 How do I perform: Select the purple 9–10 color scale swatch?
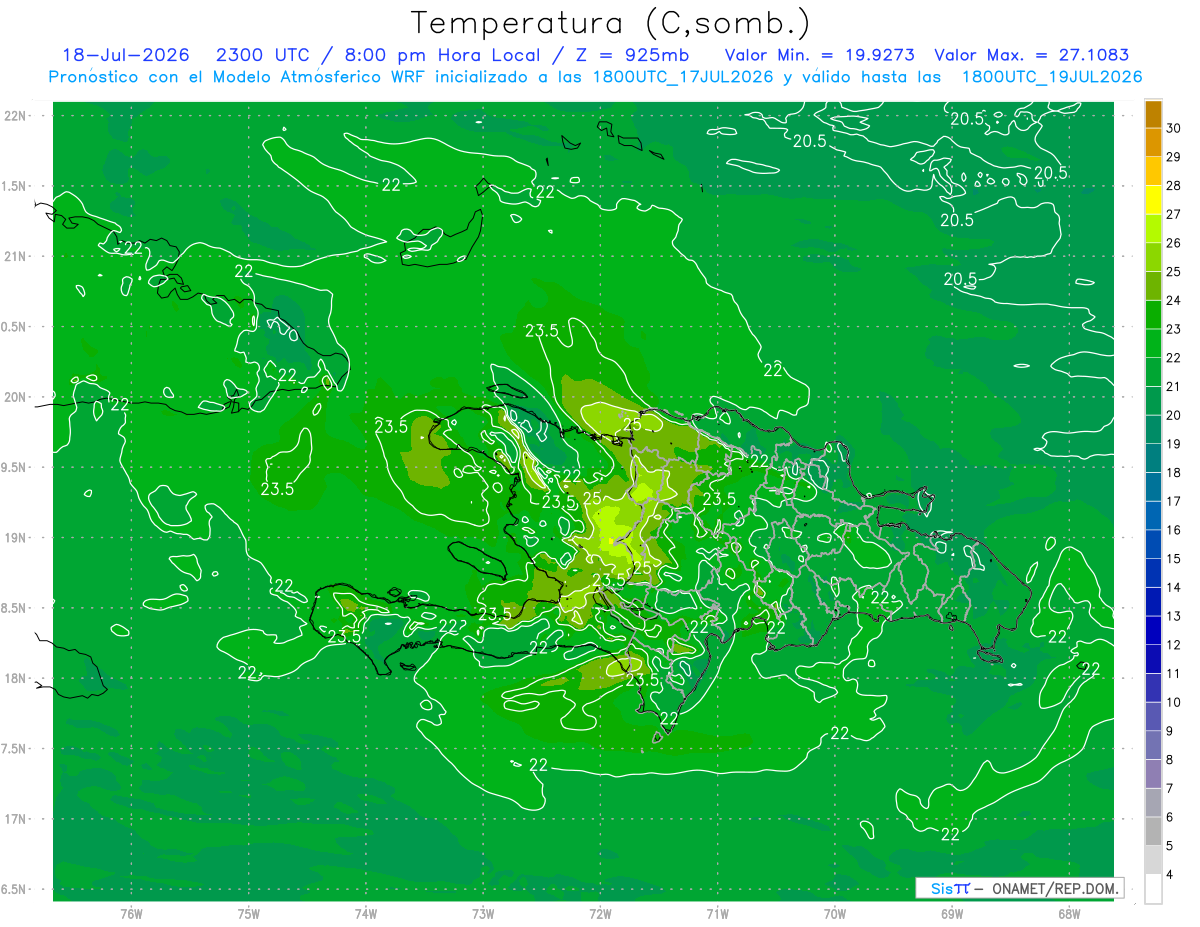point(1153,716)
